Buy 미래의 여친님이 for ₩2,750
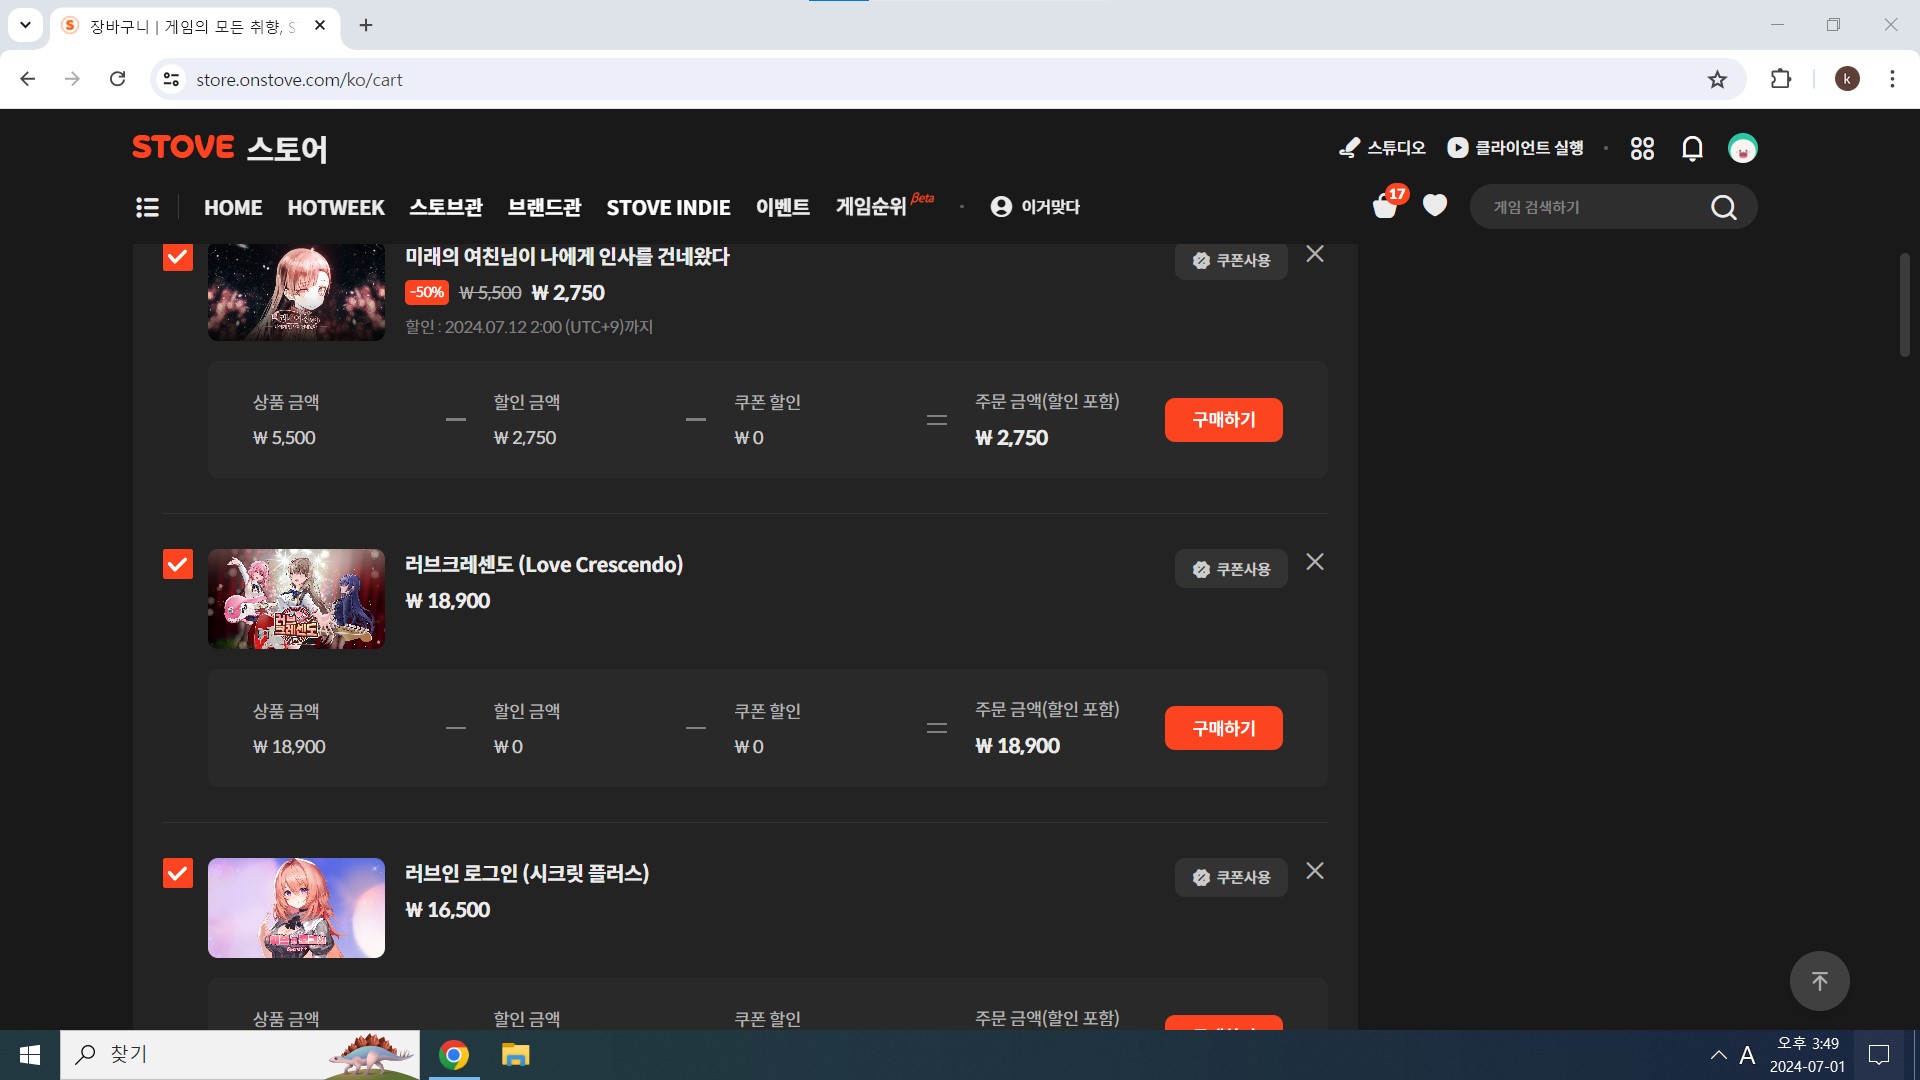1920x1080 pixels. [x=1224, y=420]
